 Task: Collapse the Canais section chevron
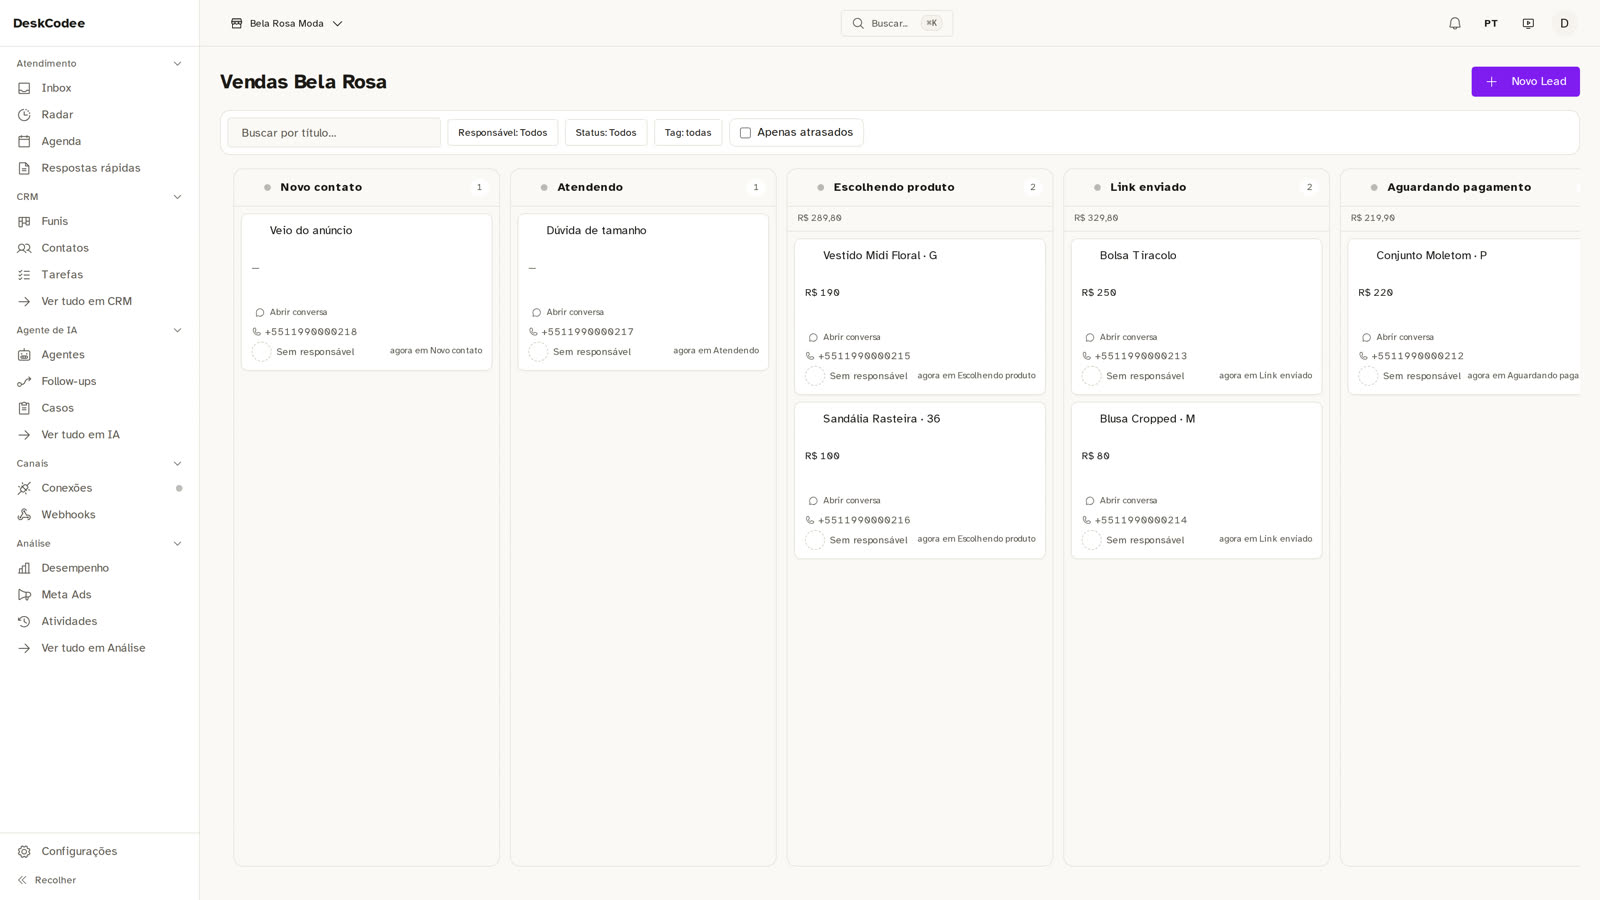click(177, 464)
